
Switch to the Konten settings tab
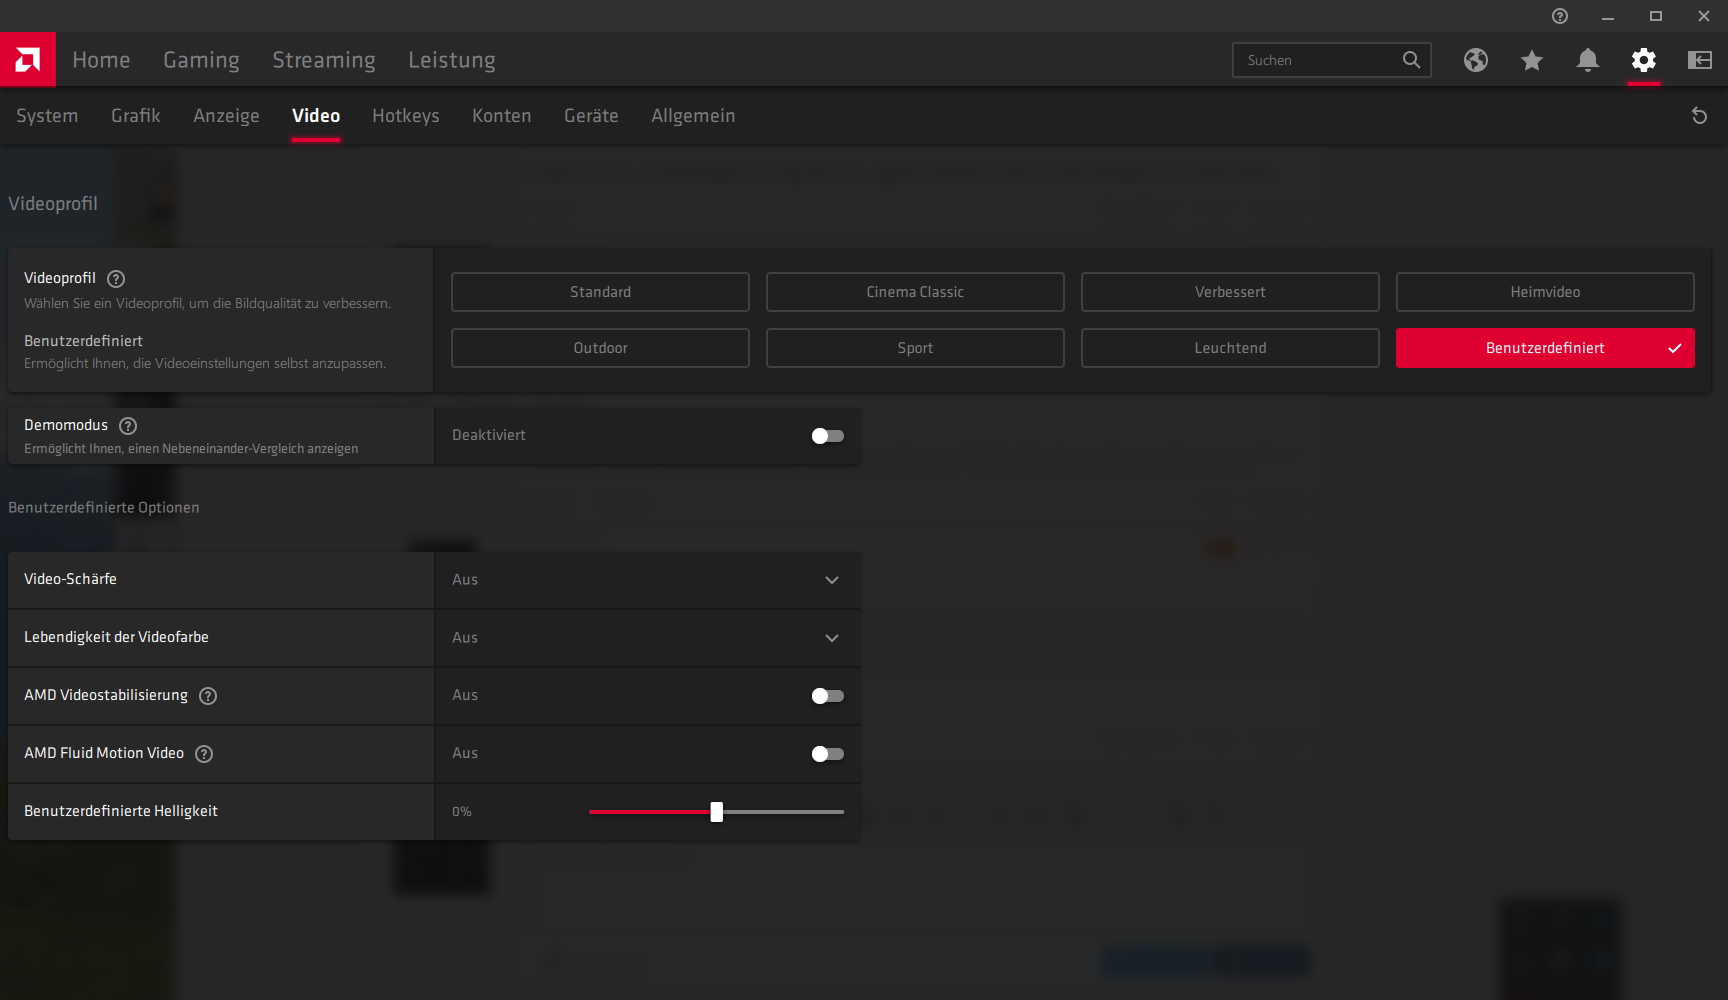(x=502, y=116)
